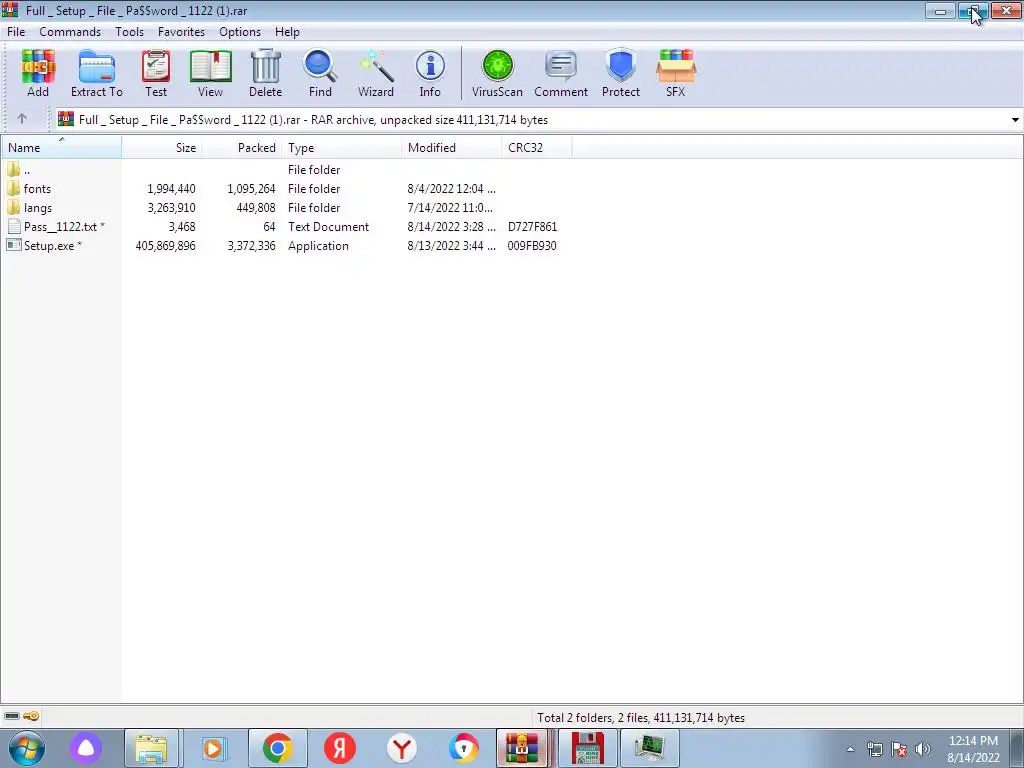Click packed value 1,095,264

[251, 189]
